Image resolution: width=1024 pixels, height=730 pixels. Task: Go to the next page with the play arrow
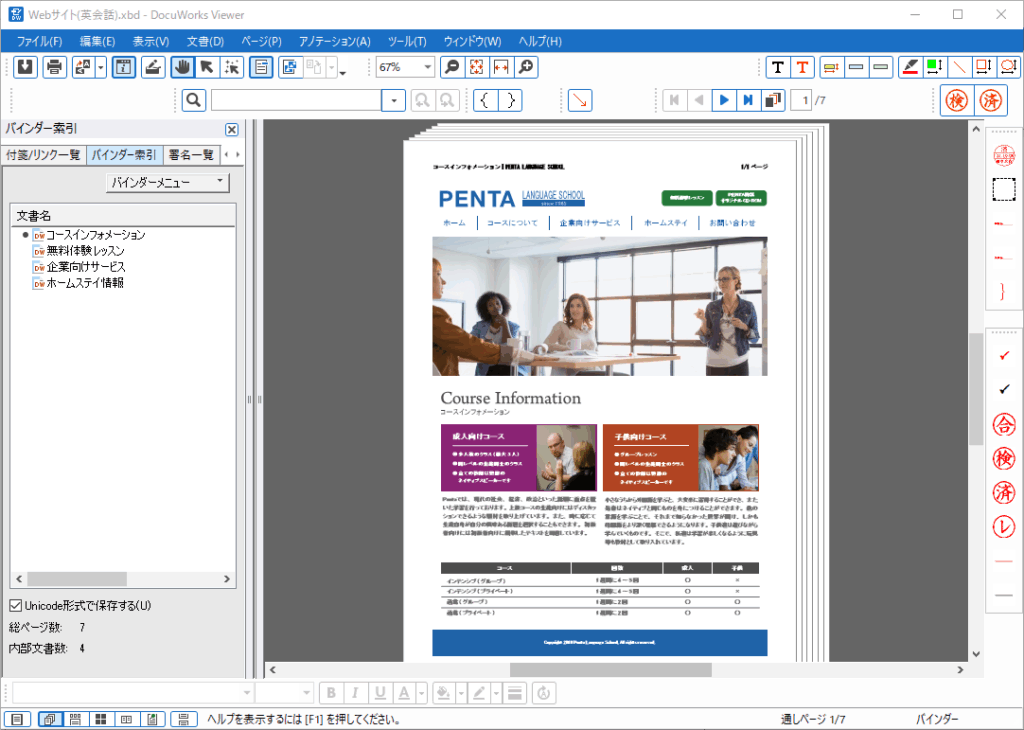click(x=723, y=100)
